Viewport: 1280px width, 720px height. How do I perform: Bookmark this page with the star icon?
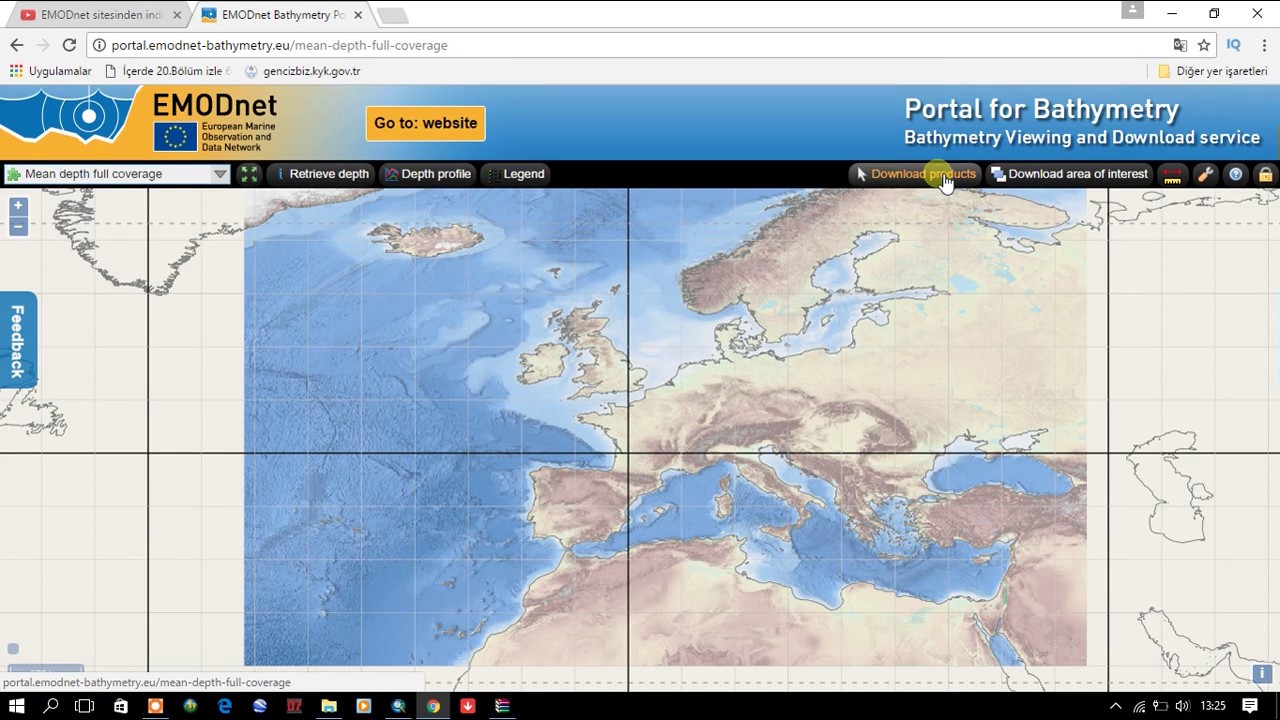pyautogui.click(x=1204, y=45)
